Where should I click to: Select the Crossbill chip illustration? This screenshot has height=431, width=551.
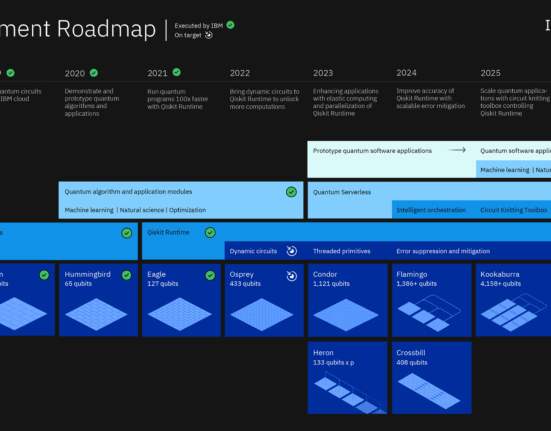pos(429,391)
